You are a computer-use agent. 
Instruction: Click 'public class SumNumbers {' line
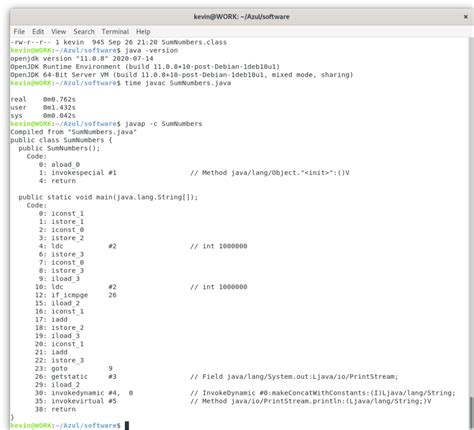(x=61, y=140)
